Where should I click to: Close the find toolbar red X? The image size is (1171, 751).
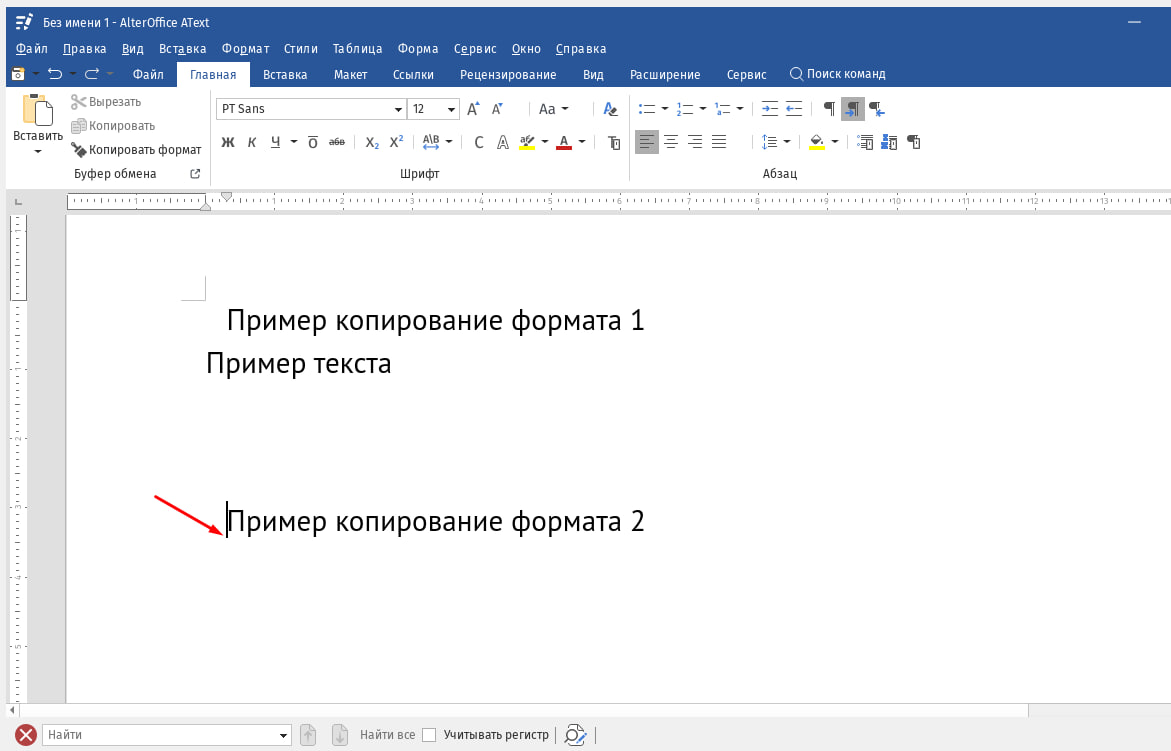pyautogui.click(x=26, y=735)
